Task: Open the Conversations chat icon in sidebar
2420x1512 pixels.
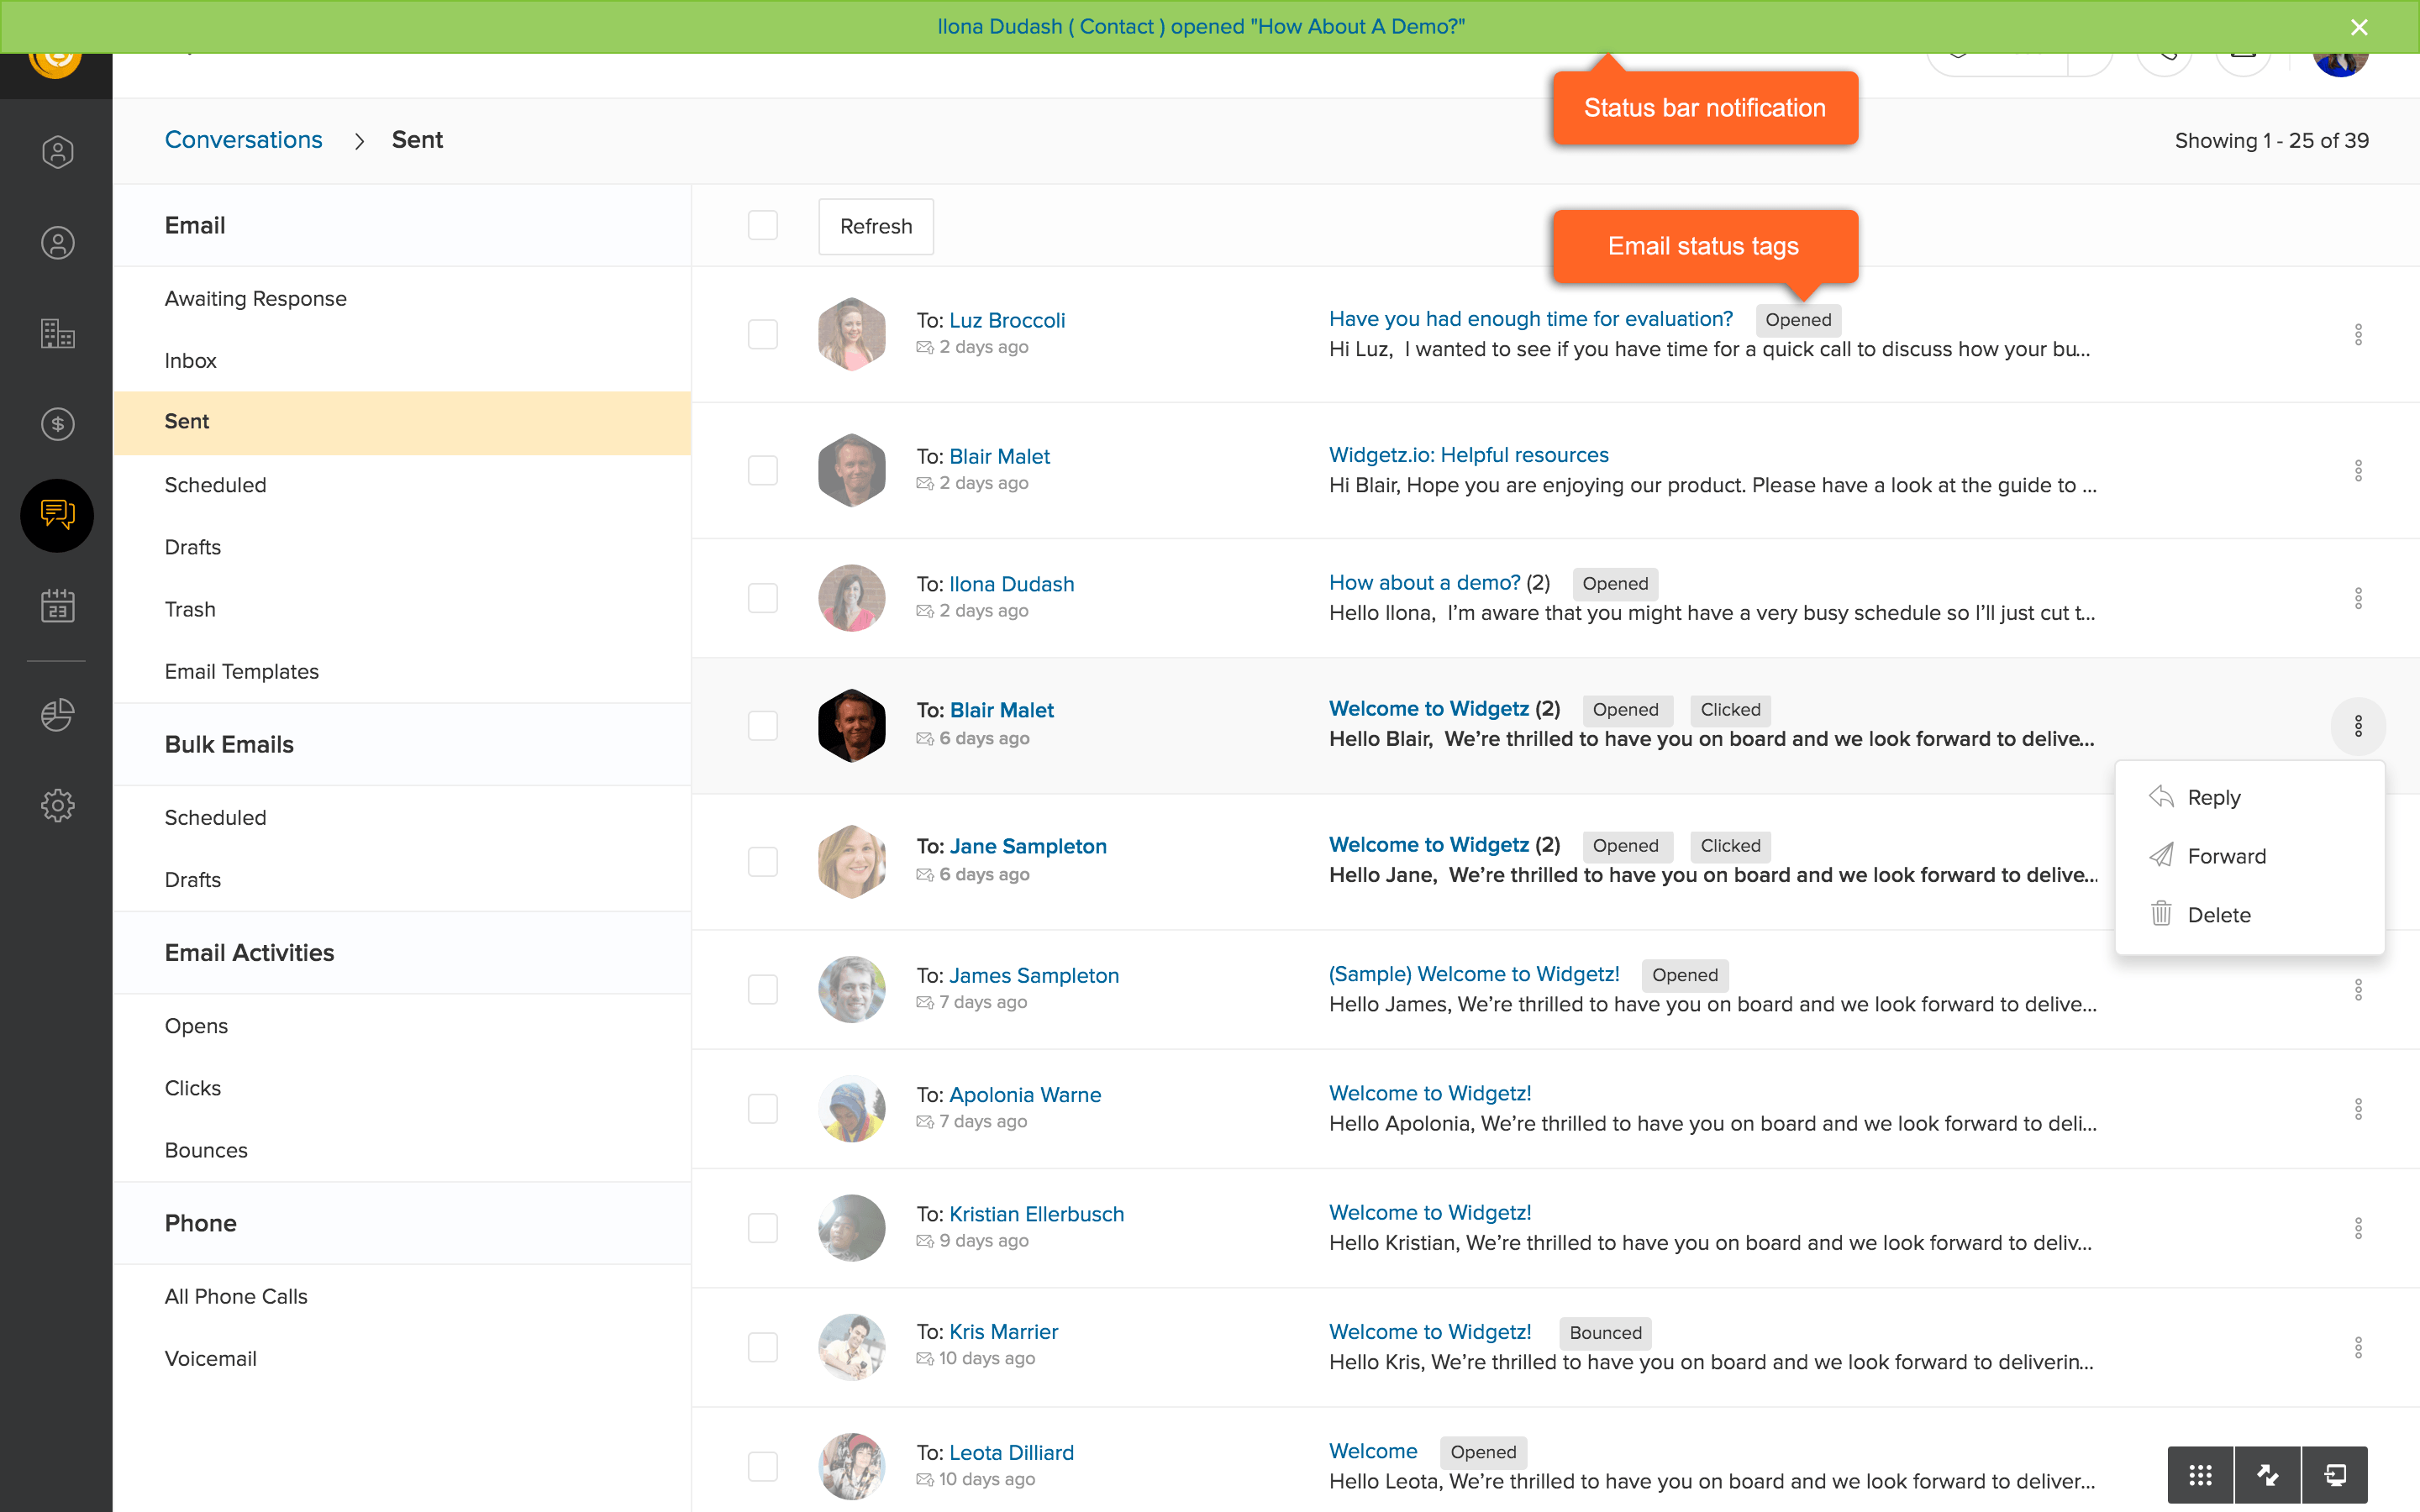Action: click(57, 515)
